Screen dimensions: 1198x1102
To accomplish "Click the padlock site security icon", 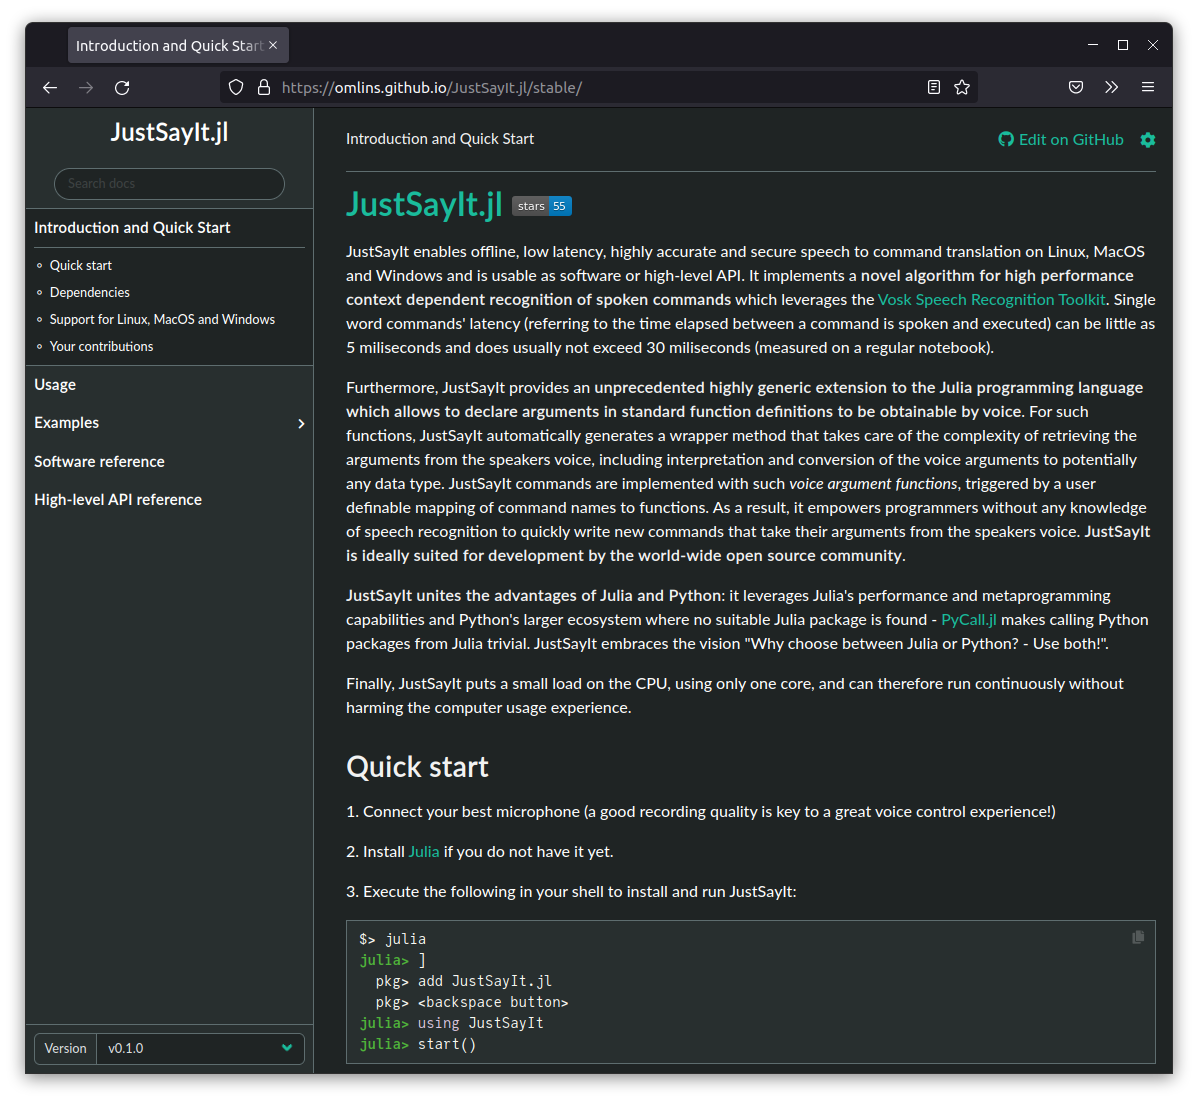I will tap(264, 87).
